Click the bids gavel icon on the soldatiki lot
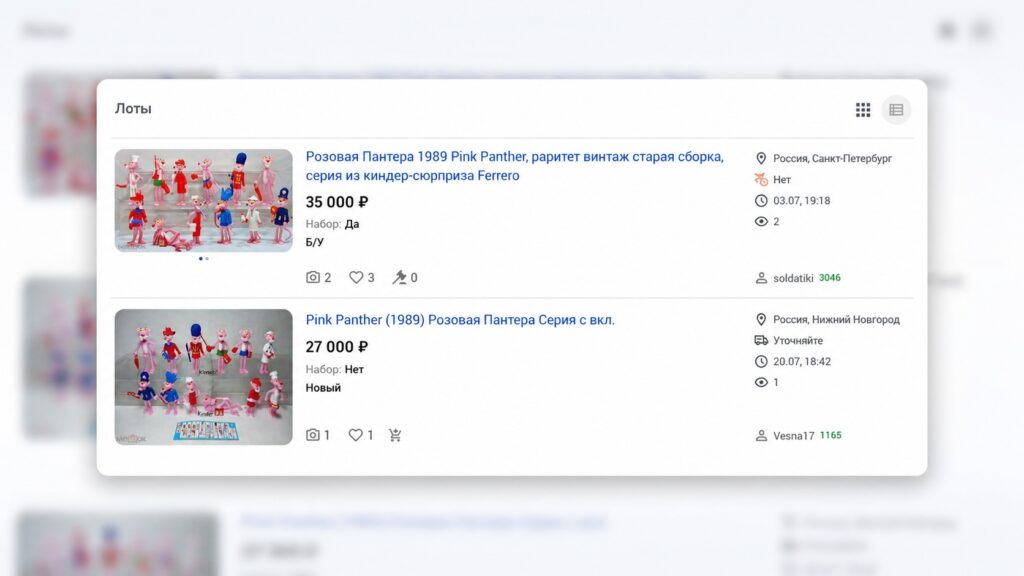This screenshot has height=576, width=1024. [398, 278]
